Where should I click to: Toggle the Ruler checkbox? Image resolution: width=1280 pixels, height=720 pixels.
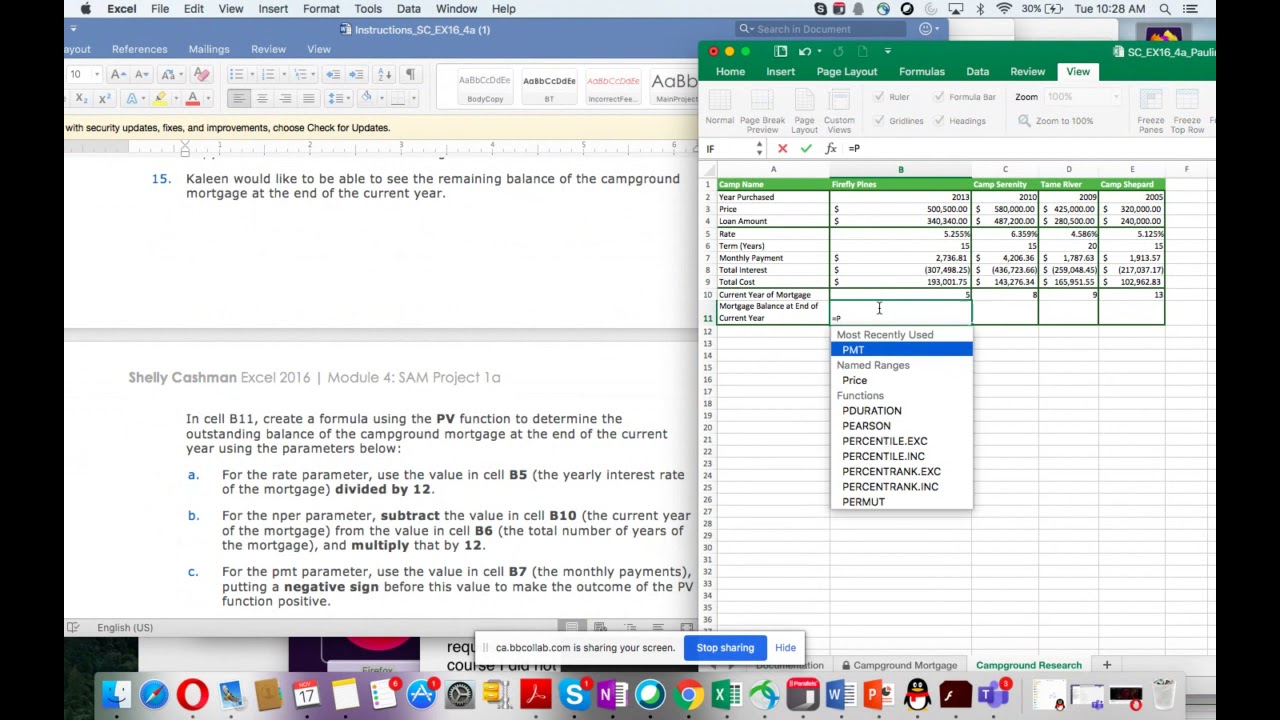(879, 97)
